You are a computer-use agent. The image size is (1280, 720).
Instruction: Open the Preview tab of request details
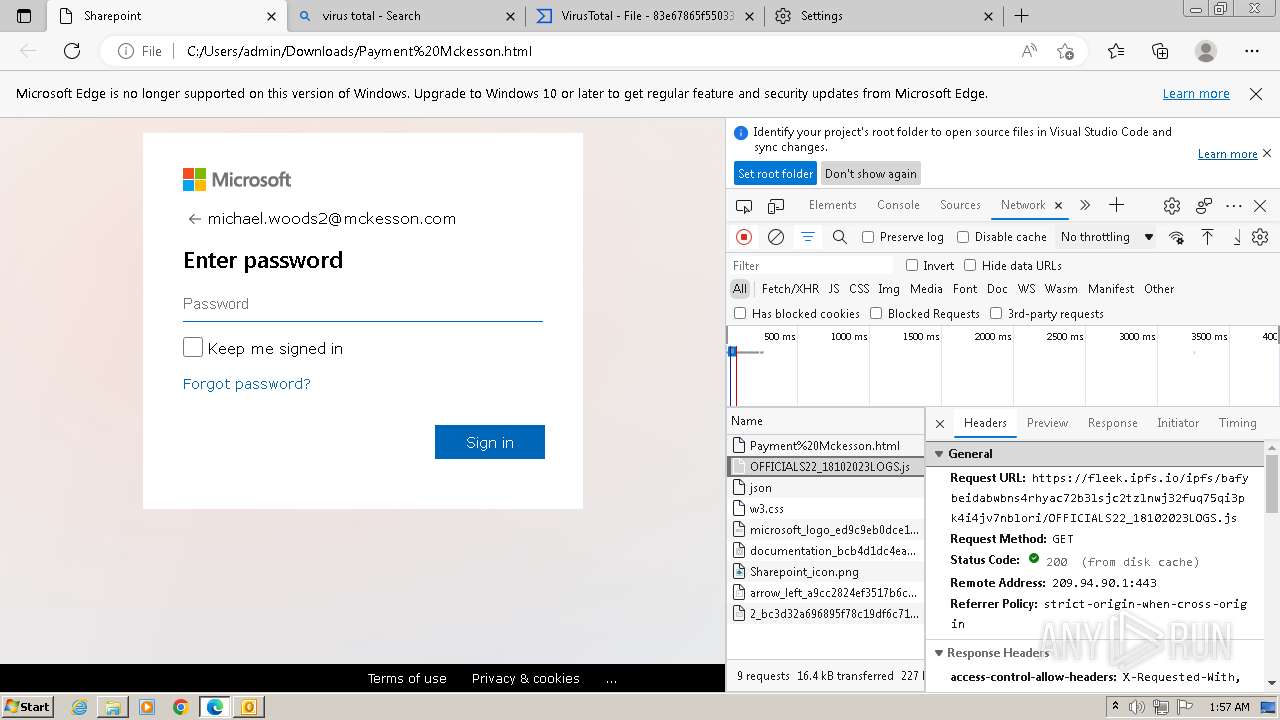coord(1047,423)
